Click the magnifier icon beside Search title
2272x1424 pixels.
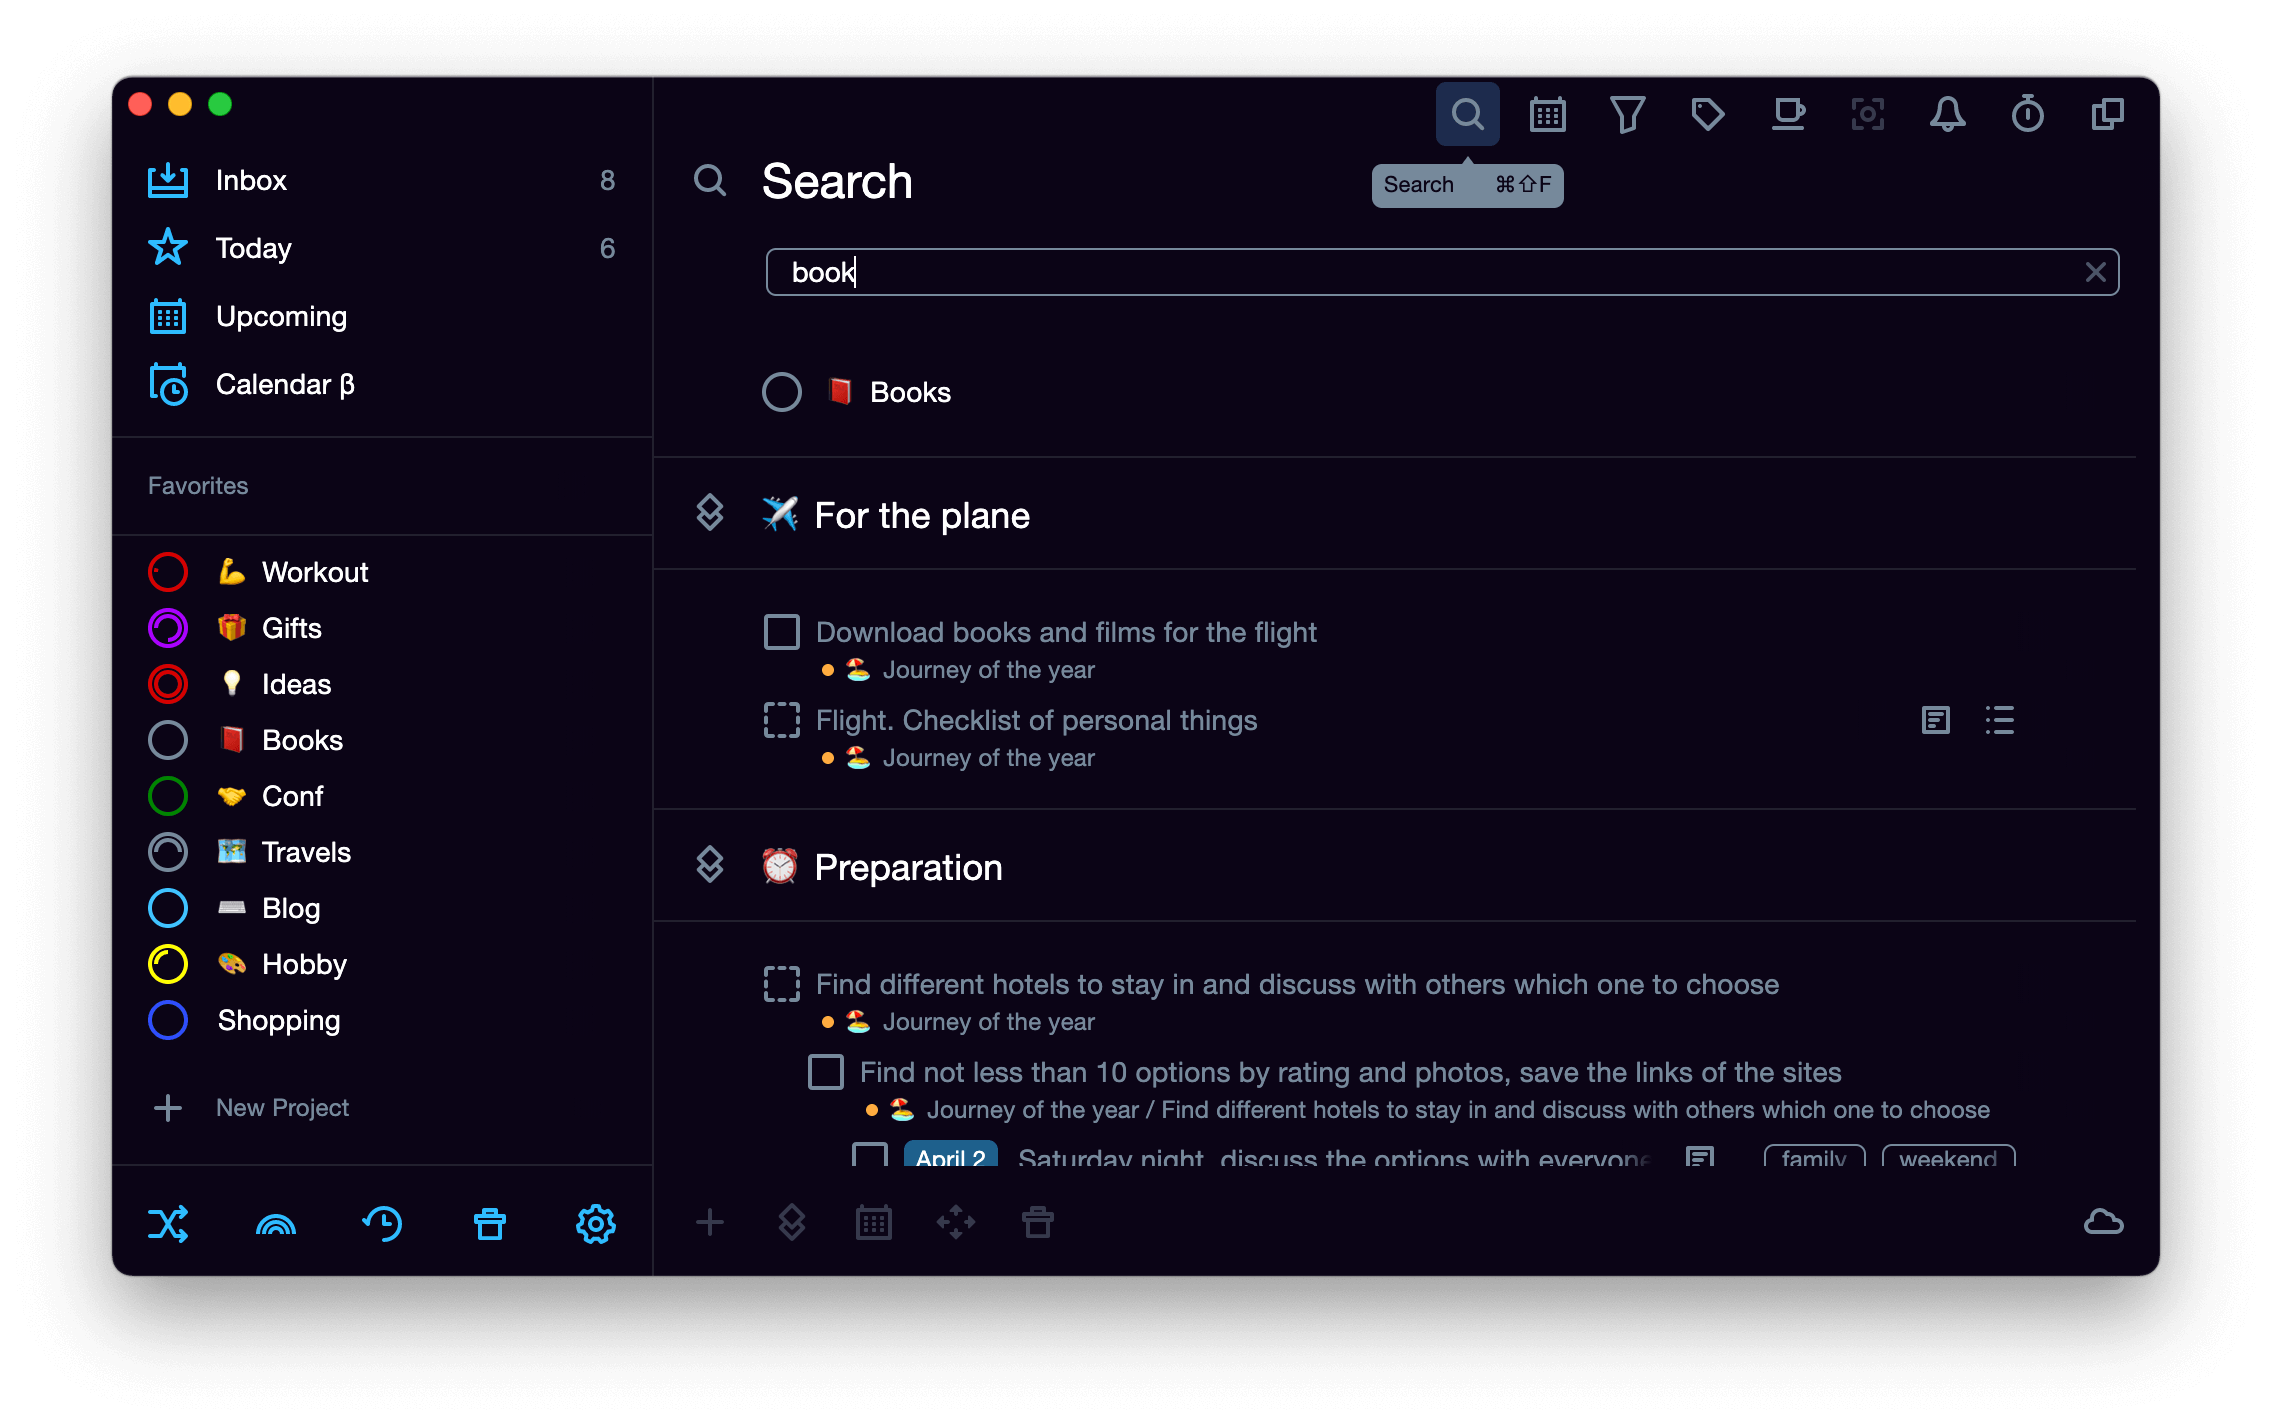(710, 181)
